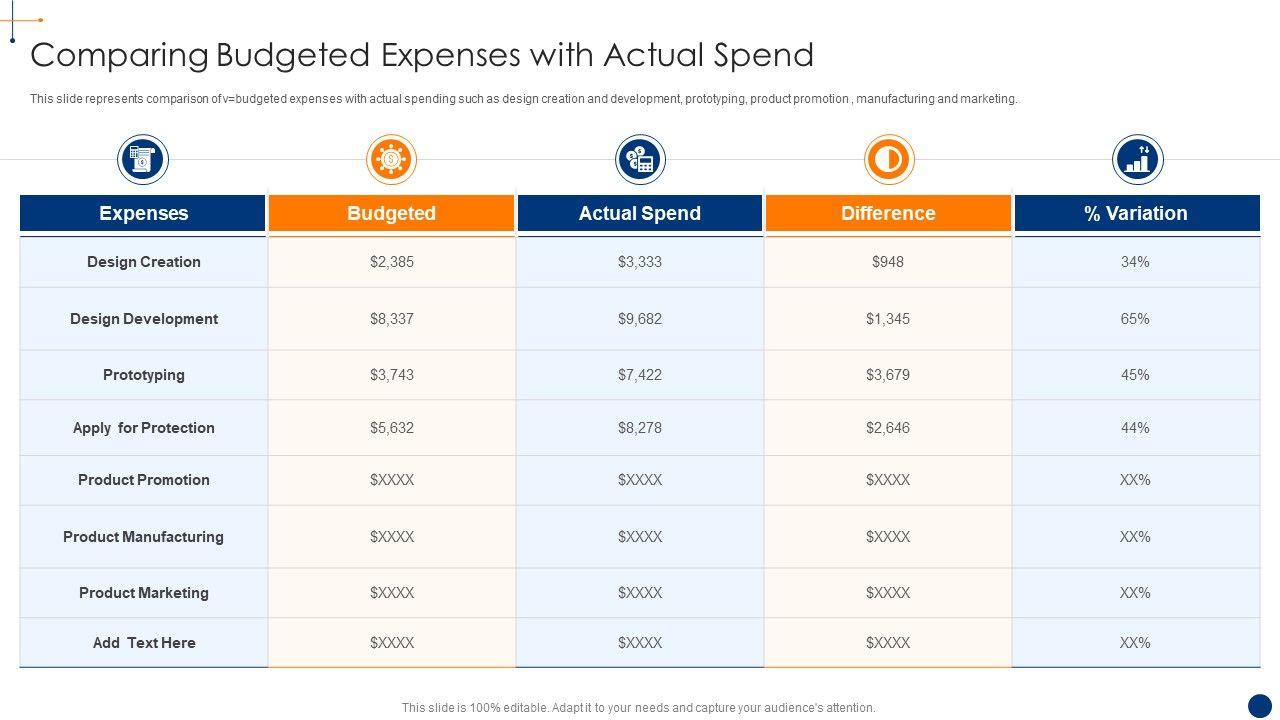The width and height of the screenshot is (1280, 720).
Task: Click the Budgeted dollar coin icon
Action: [x=391, y=160]
